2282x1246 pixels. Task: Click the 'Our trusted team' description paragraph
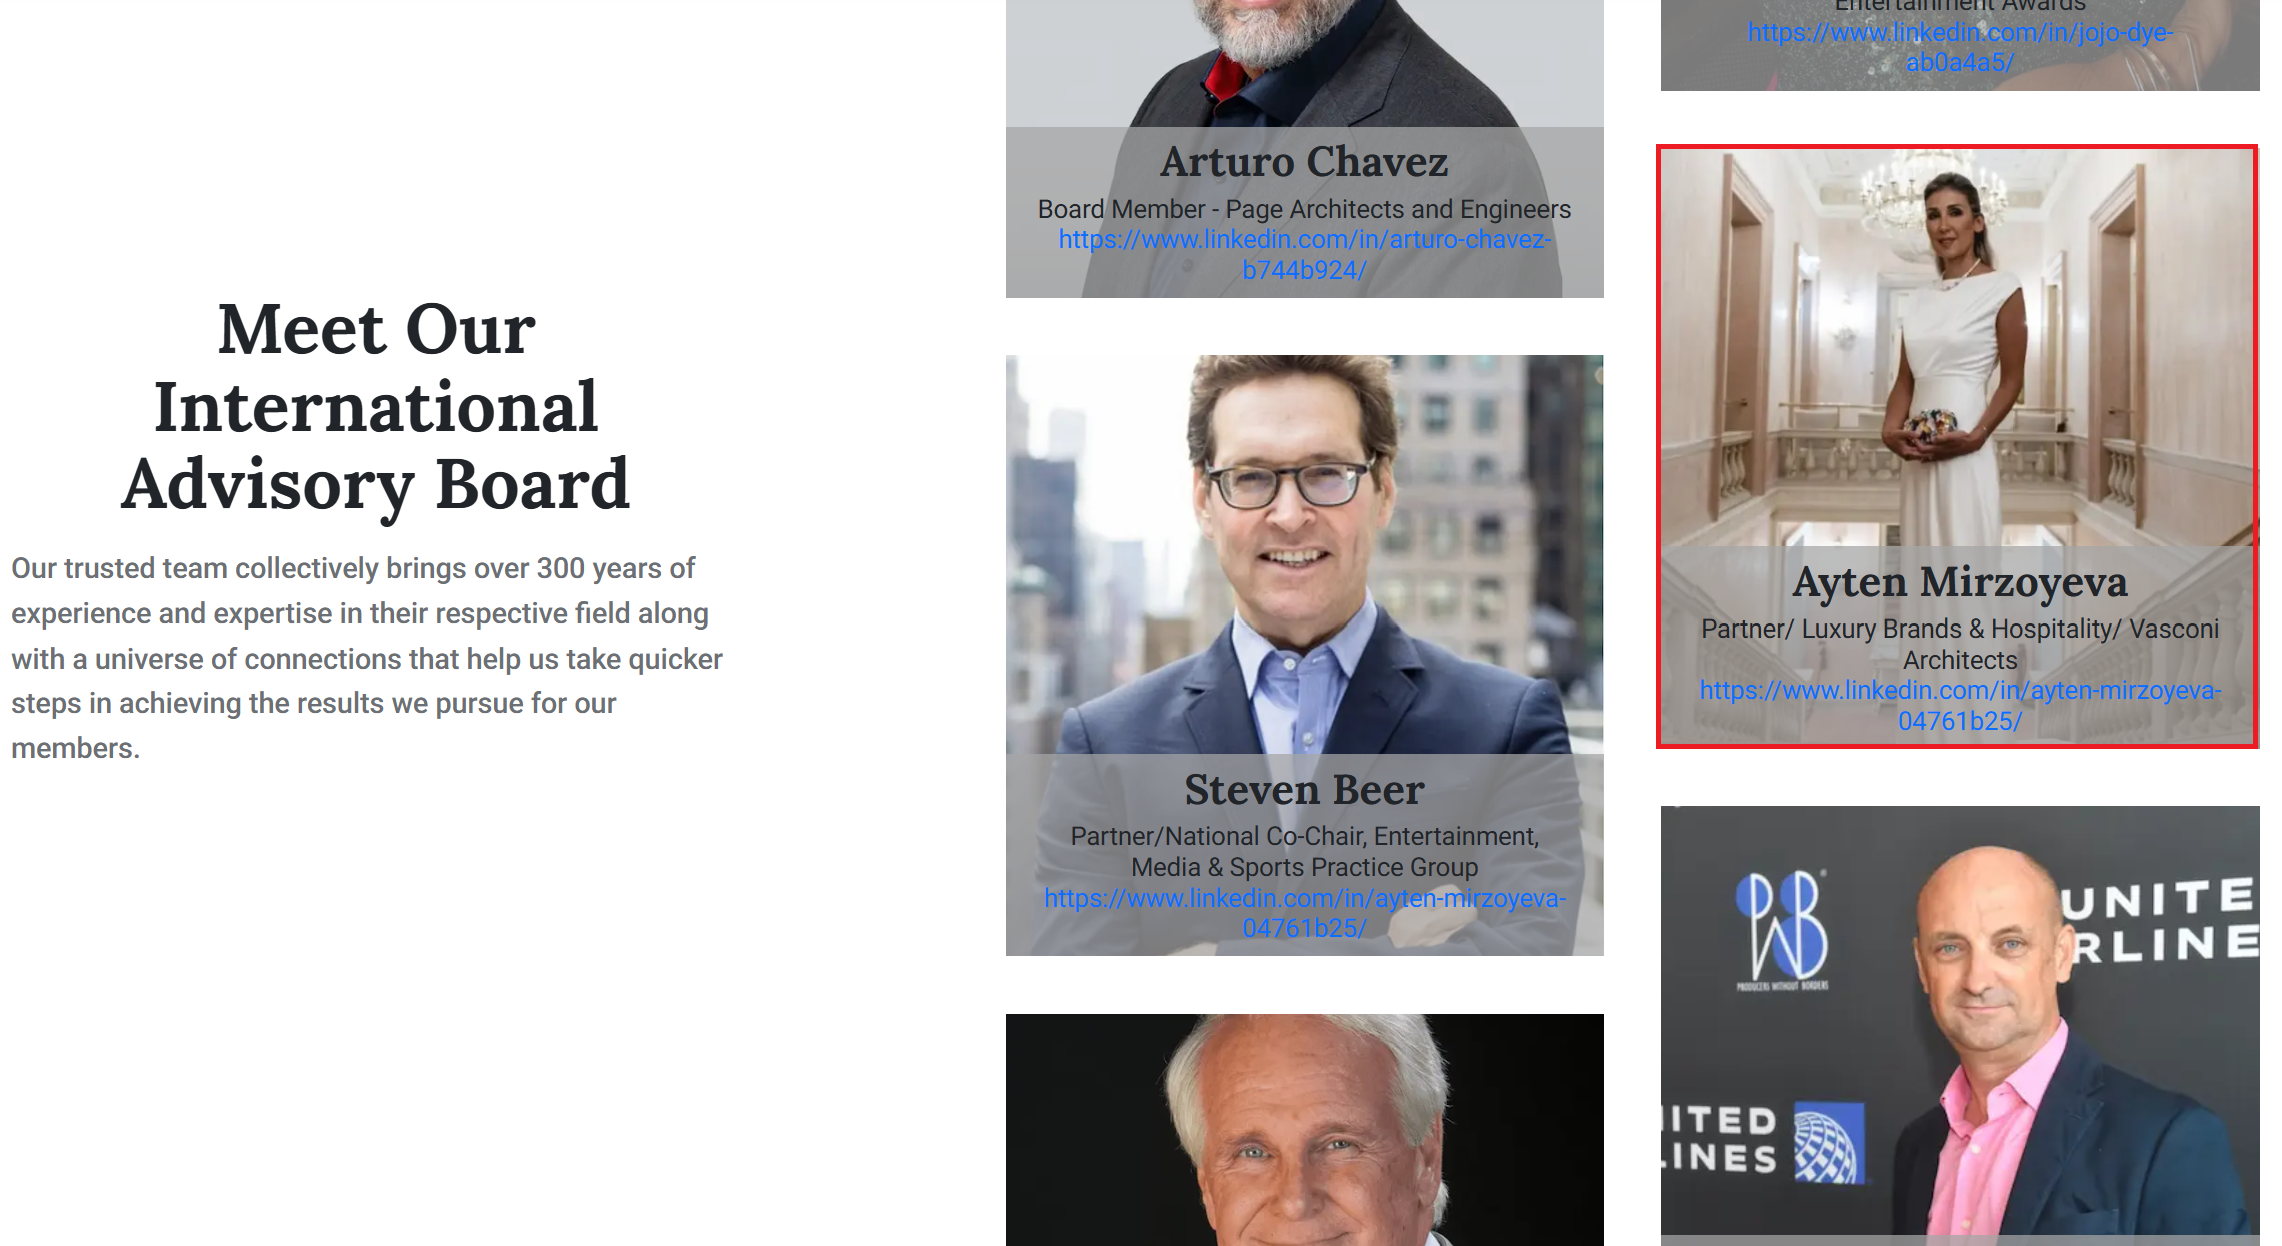(x=367, y=658)
